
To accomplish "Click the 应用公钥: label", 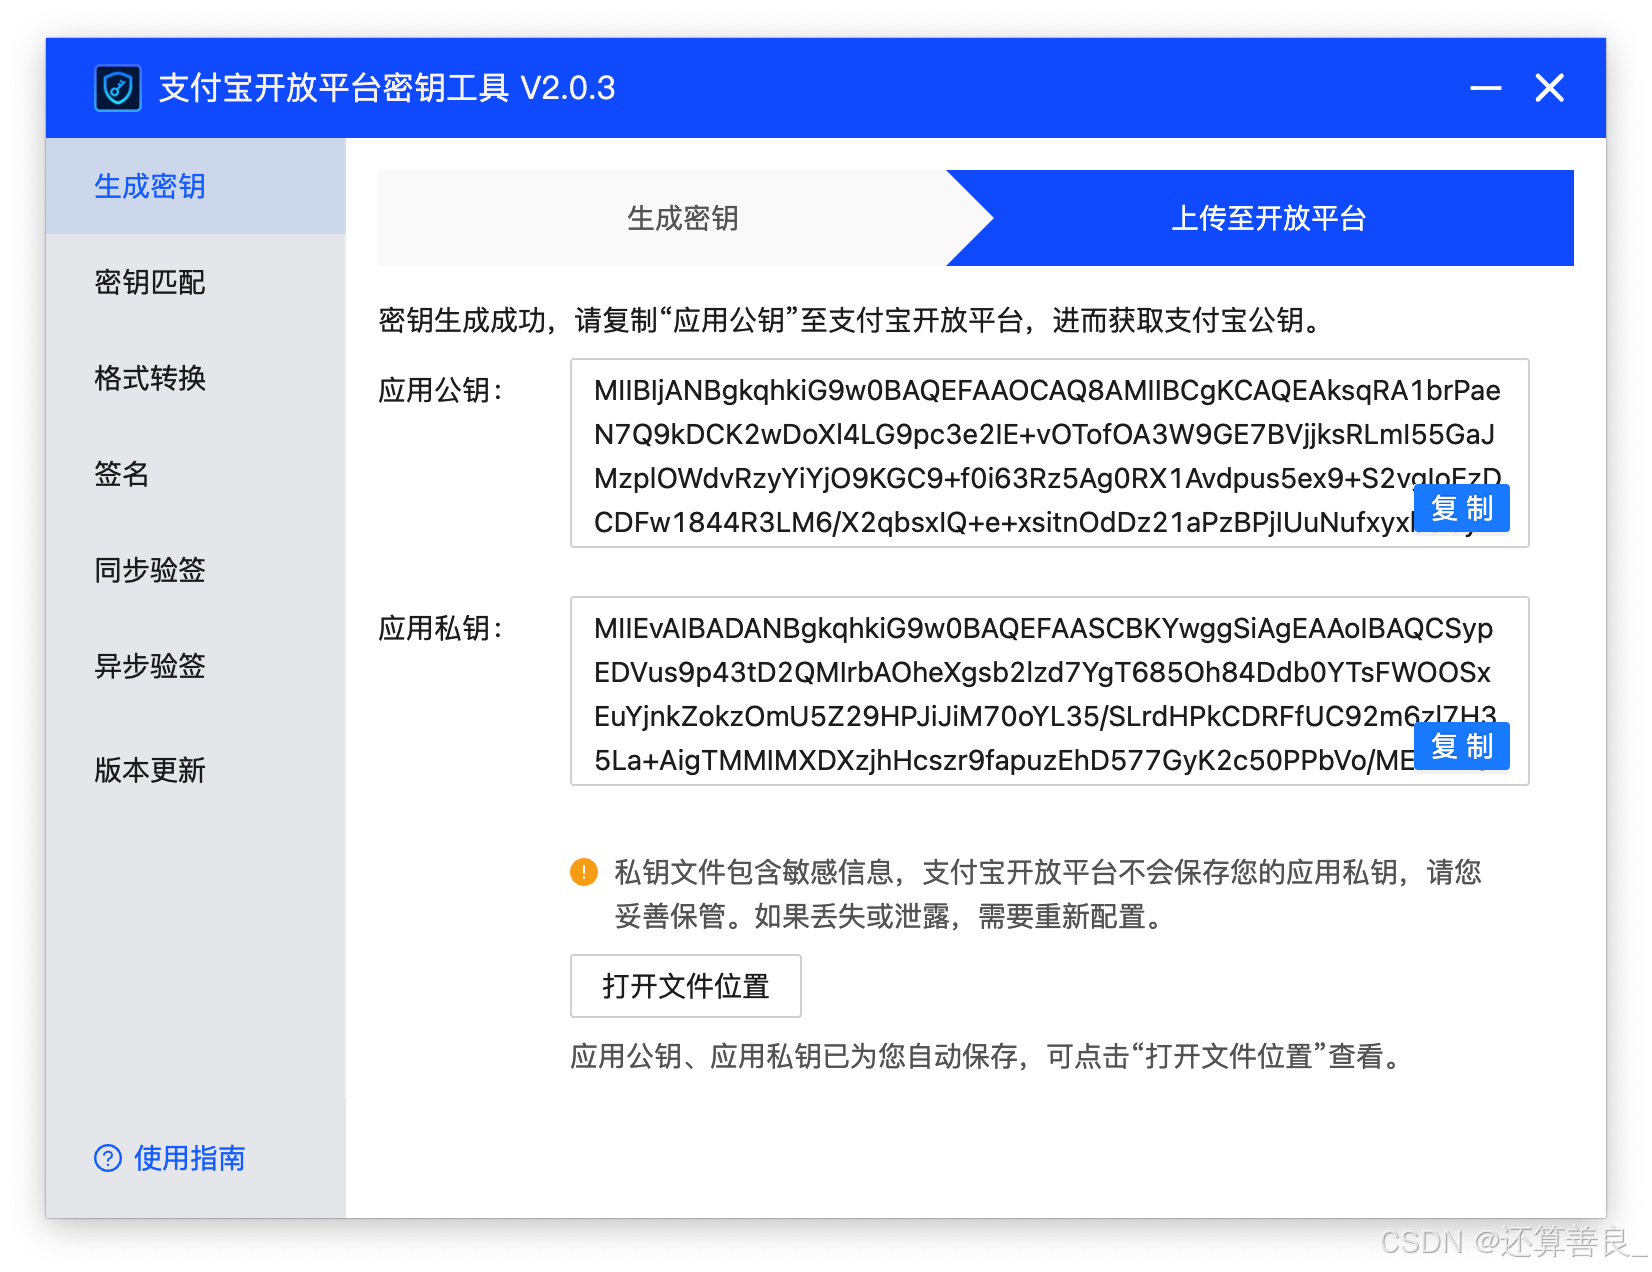I will click(x=441, y=390).
